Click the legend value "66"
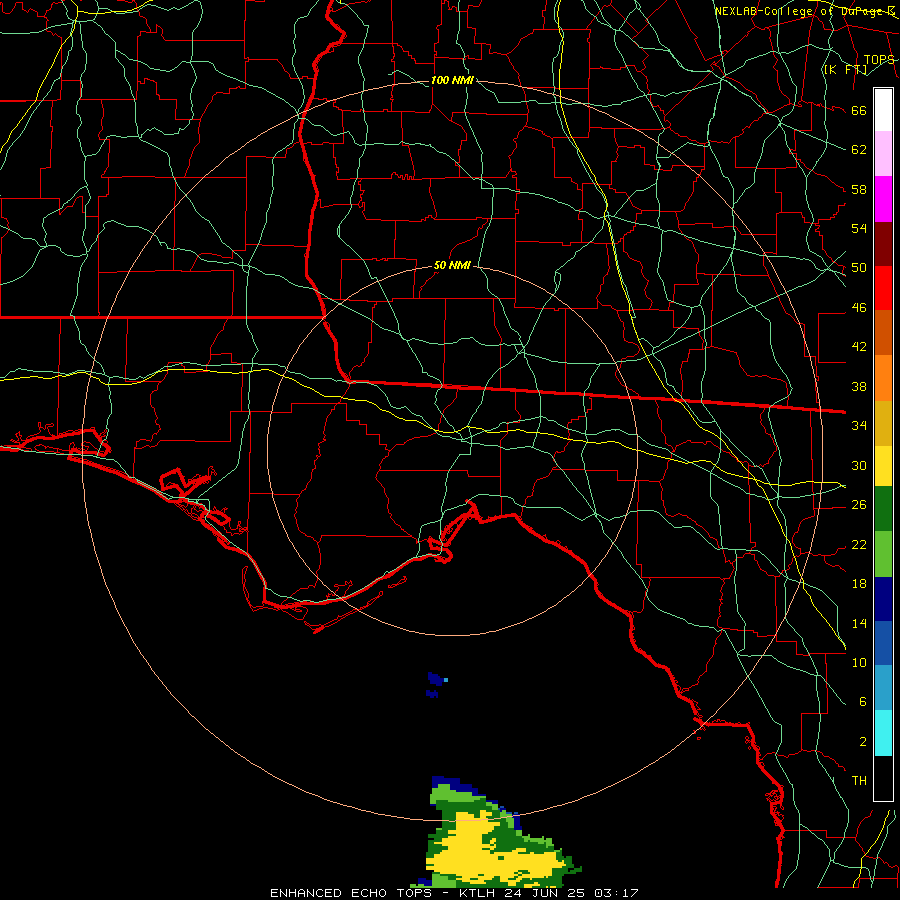900x900 pixels. click(859, 110)
